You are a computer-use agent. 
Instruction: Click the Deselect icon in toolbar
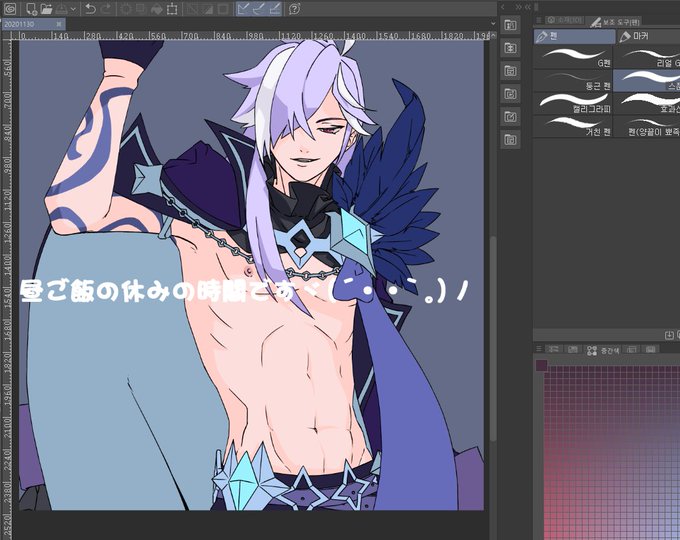191,9
